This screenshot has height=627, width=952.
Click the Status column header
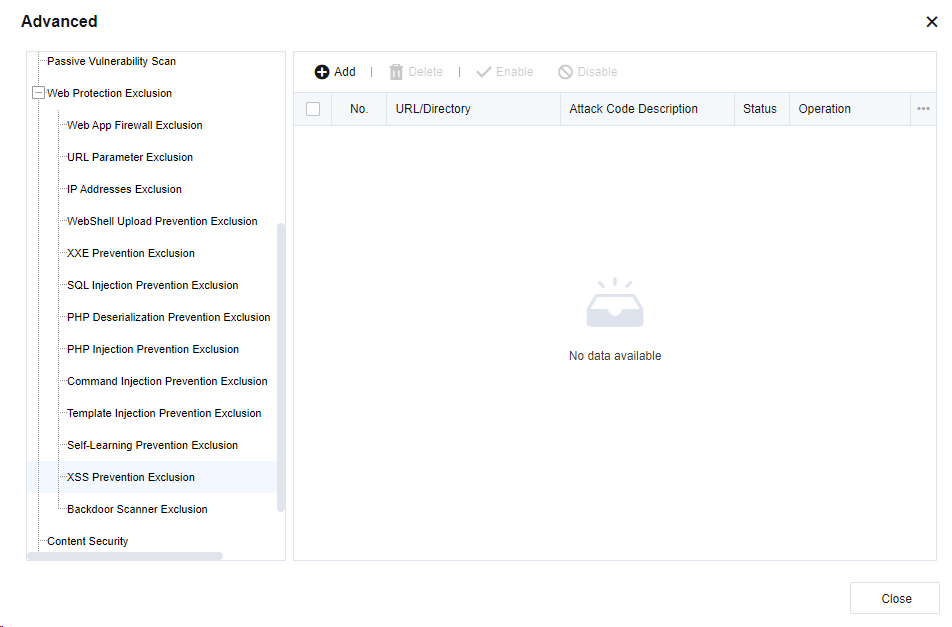[760, 109]
